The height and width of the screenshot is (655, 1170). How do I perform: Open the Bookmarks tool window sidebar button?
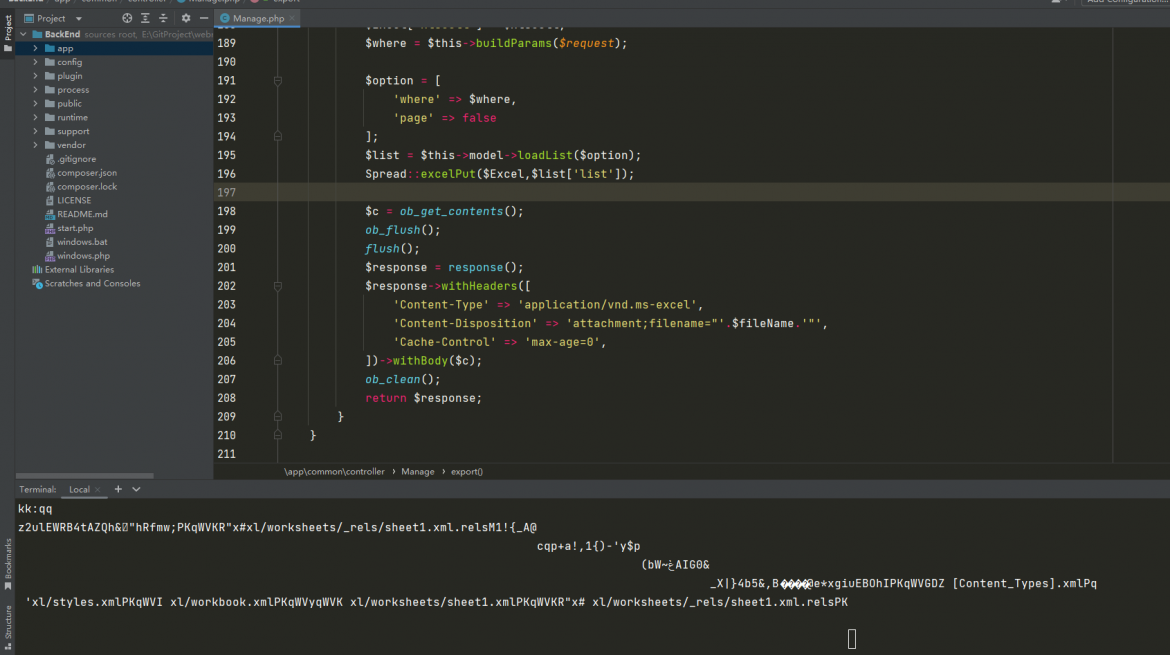(x=7, y=564)
